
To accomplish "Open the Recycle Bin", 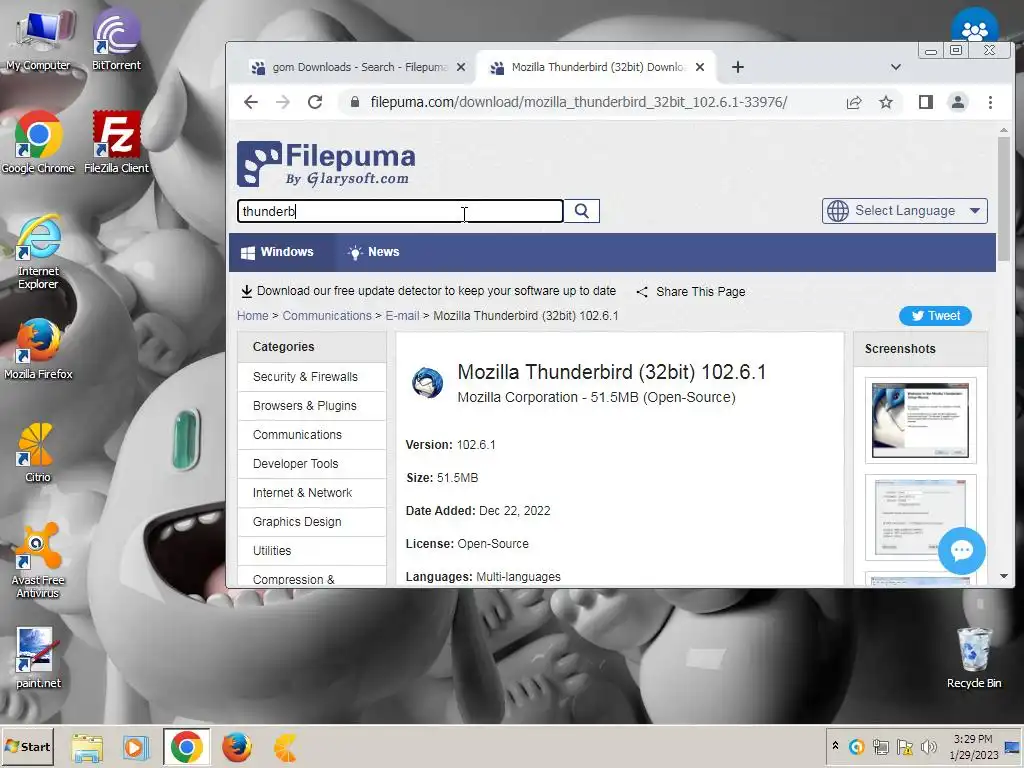I will point(974,658).
